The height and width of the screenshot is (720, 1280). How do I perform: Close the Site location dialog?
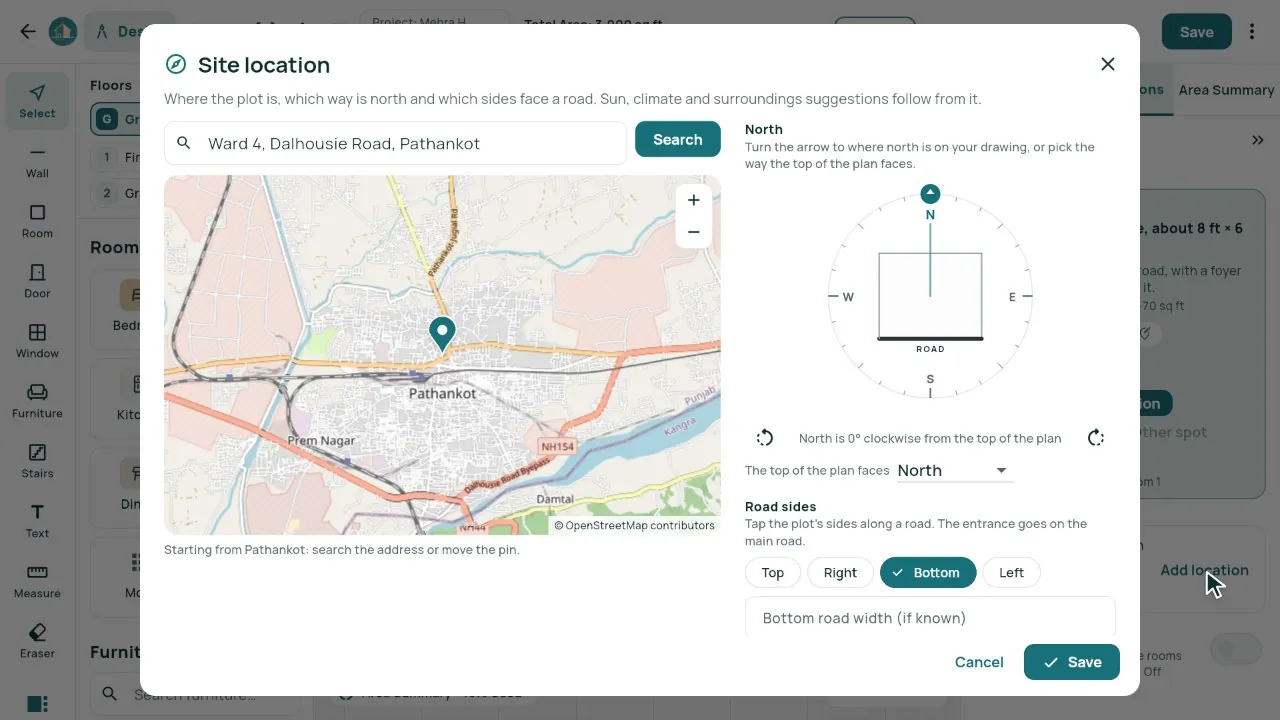pyautogui.click(x=1107, y=64)
